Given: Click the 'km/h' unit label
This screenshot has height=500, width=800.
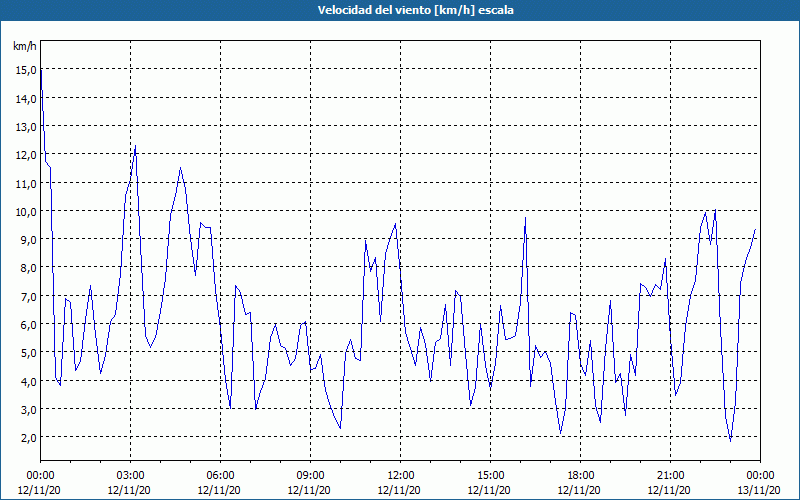Looking at the screenshot, I should (25, 46).
